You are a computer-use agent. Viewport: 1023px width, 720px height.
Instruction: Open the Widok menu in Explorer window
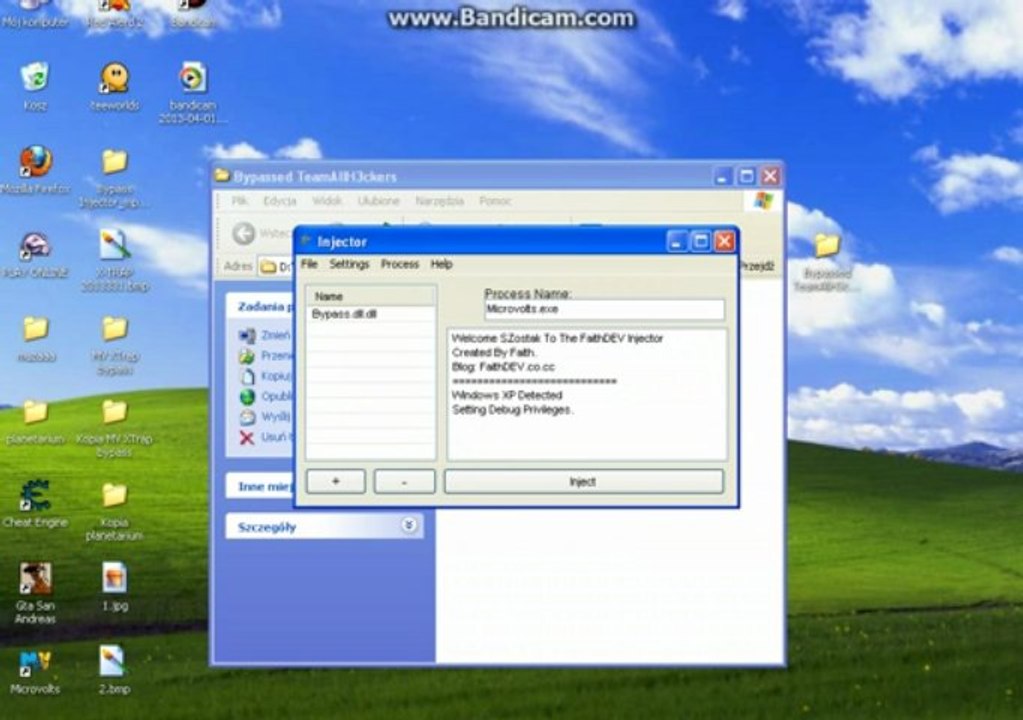click(327, 201)
